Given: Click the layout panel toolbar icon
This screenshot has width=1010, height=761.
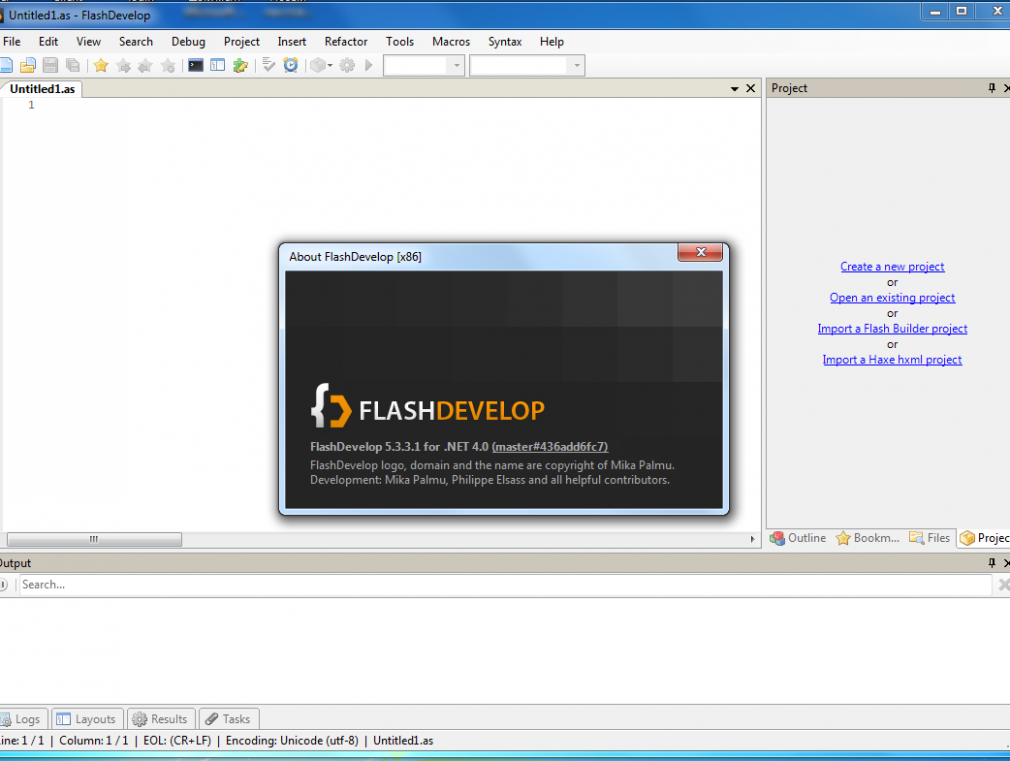Looking at the screenshot, I should pyautogui.click(x=218, y=65).
